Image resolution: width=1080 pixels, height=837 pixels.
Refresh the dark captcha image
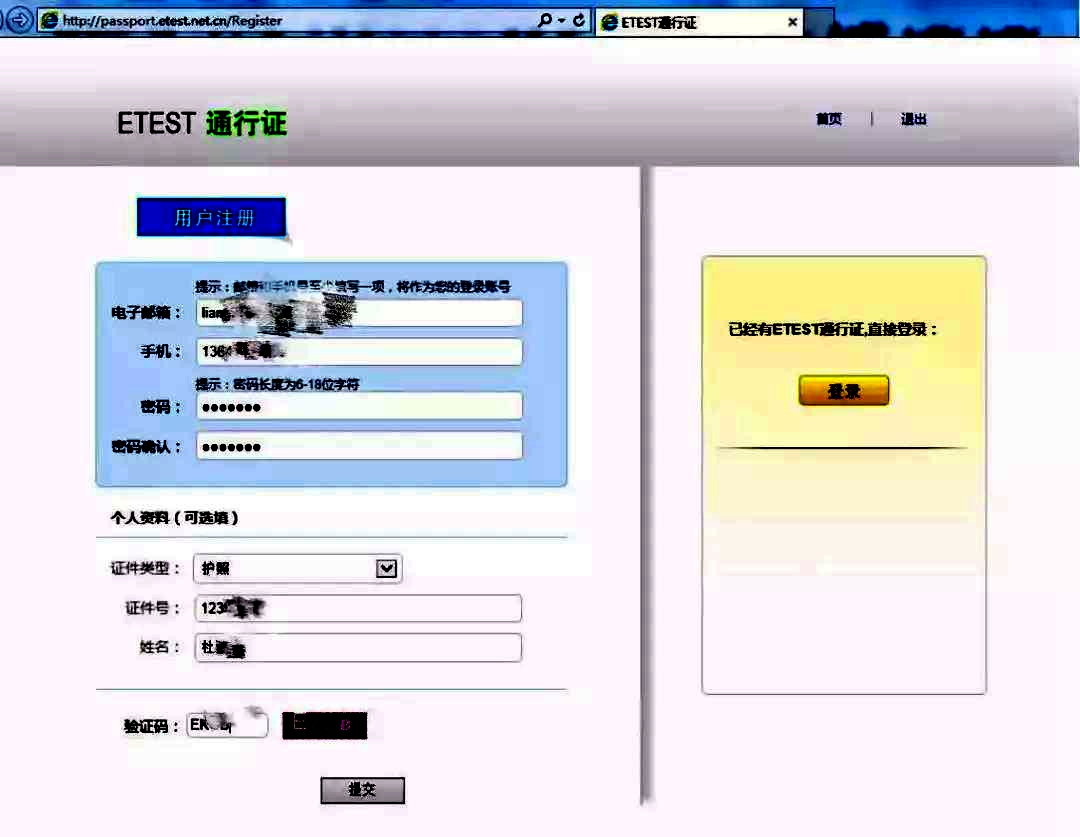click(324, 725)
